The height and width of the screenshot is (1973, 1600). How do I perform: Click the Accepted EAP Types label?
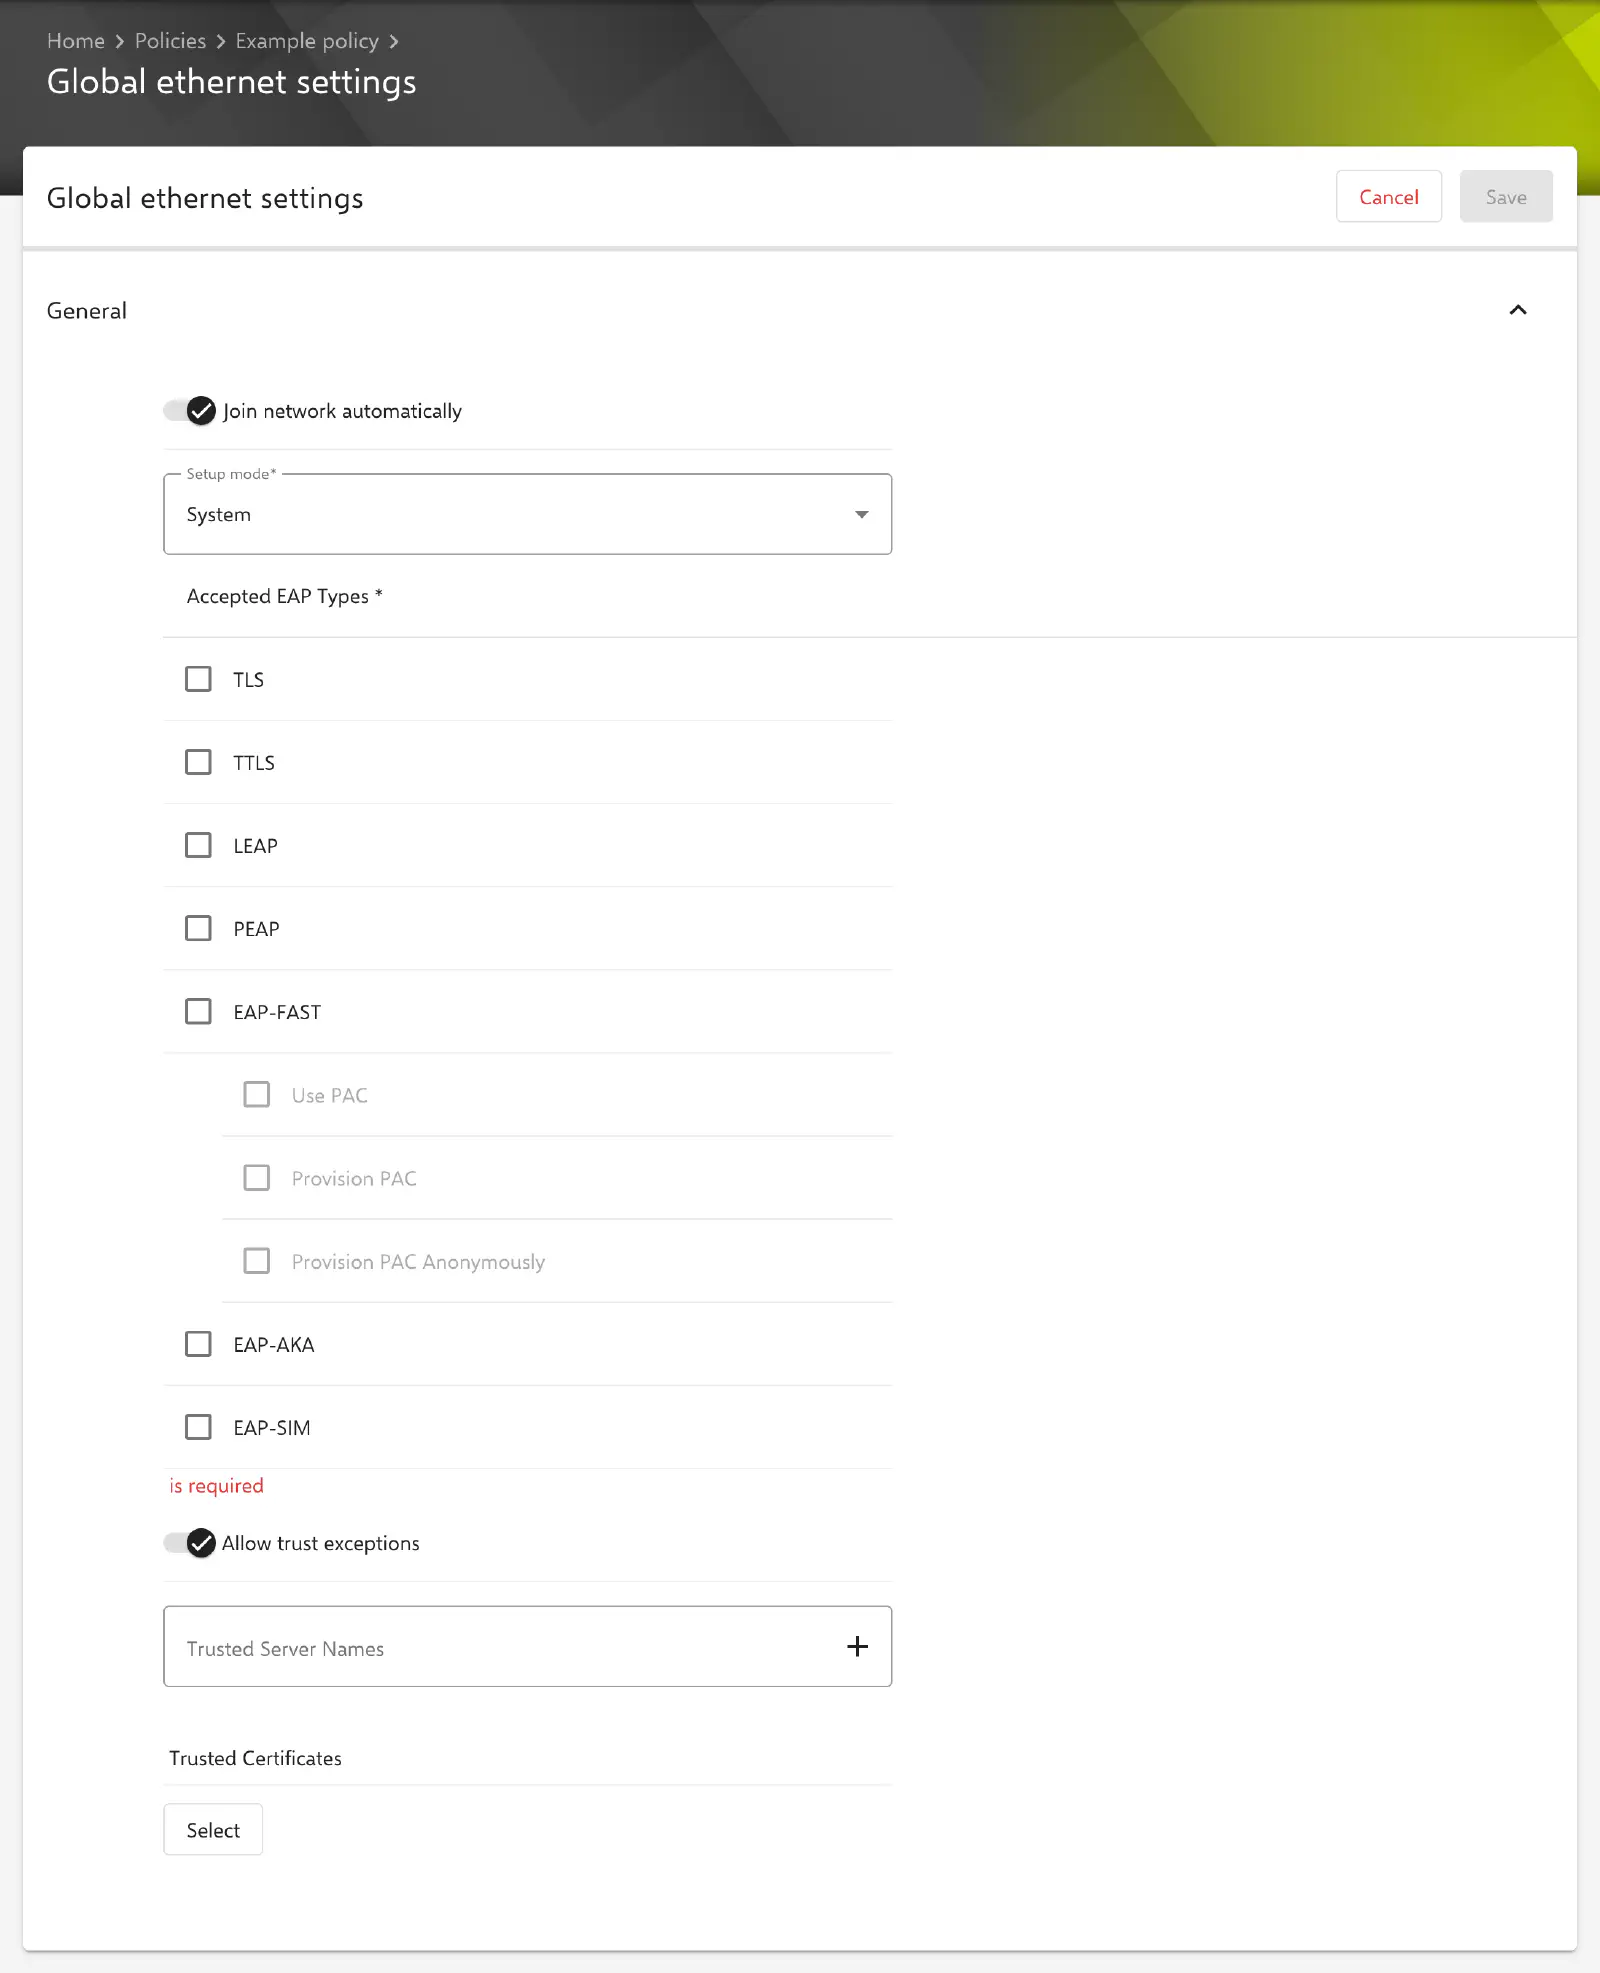pyautogui.click(x=284, y=596)
